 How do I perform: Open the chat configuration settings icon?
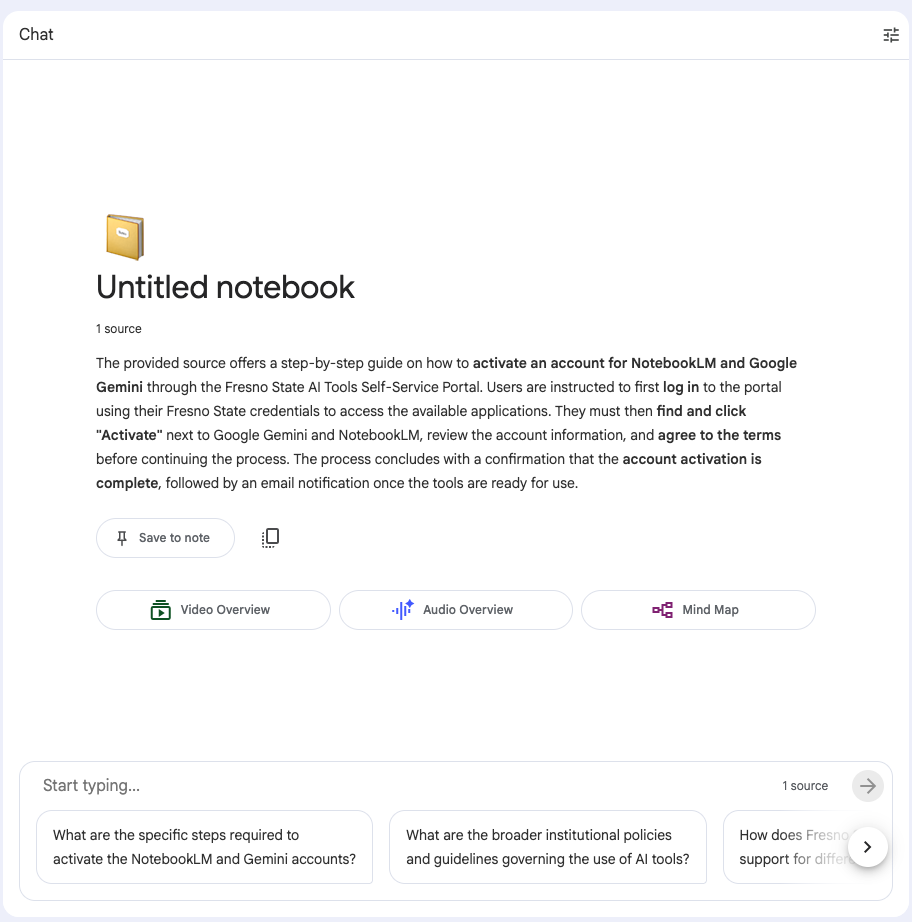point(891,35)
